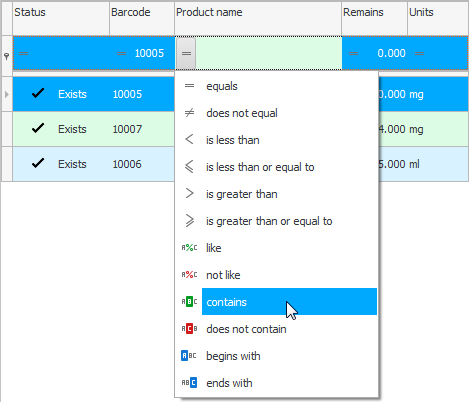This screenshot has width=469, height=402.
Task: Choose 'does not equal' filter condition
Action: click(x=276, y=113)
